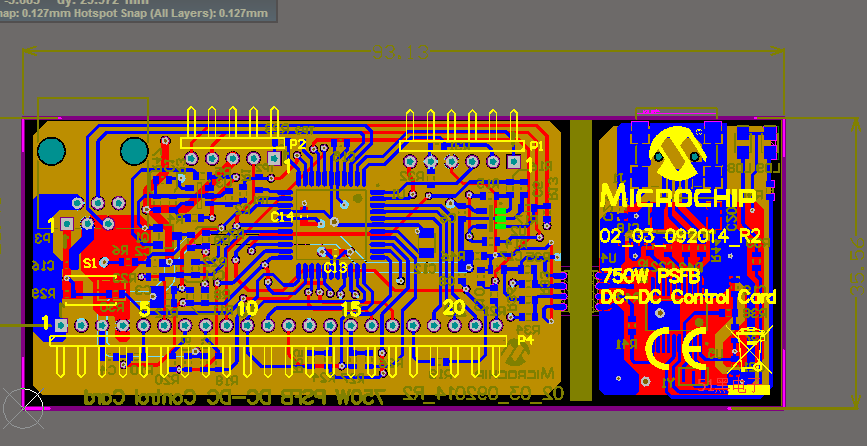Select the Microchip logo silkscreen graphic

tap(678, 153)
